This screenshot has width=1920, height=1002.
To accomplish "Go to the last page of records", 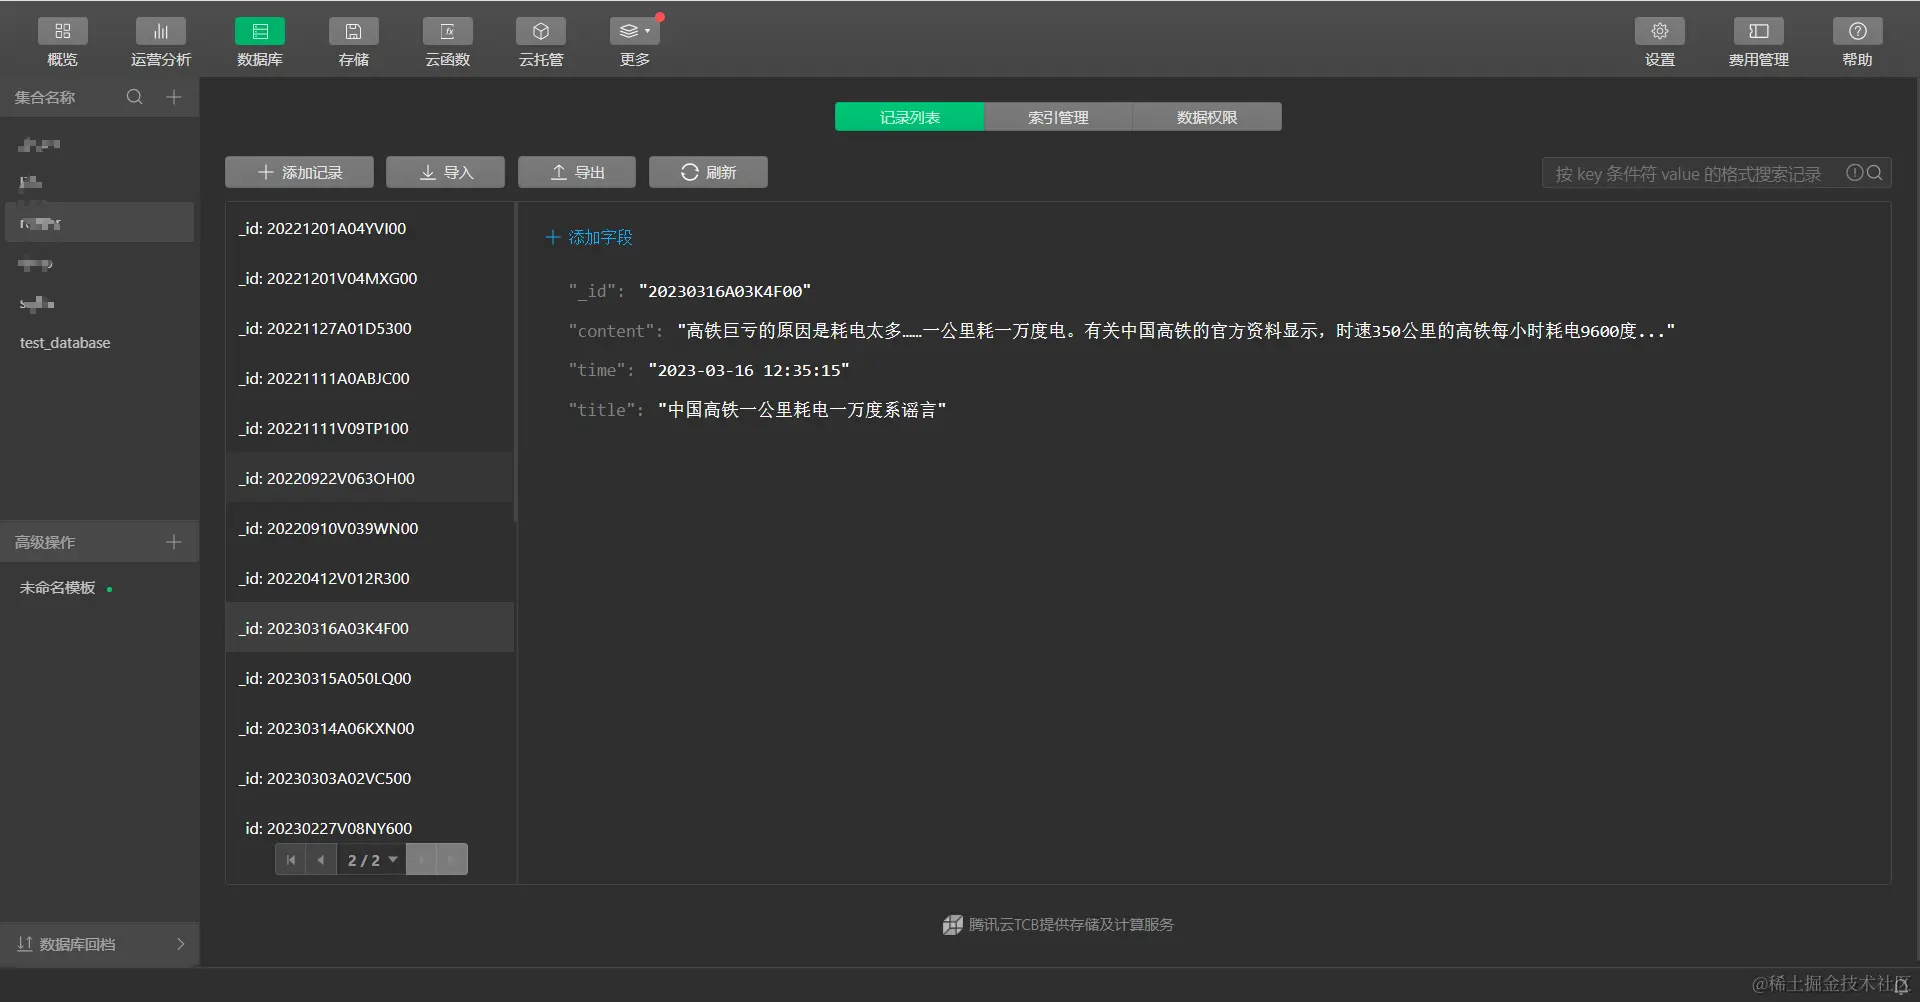I will (x=452, y=859).
